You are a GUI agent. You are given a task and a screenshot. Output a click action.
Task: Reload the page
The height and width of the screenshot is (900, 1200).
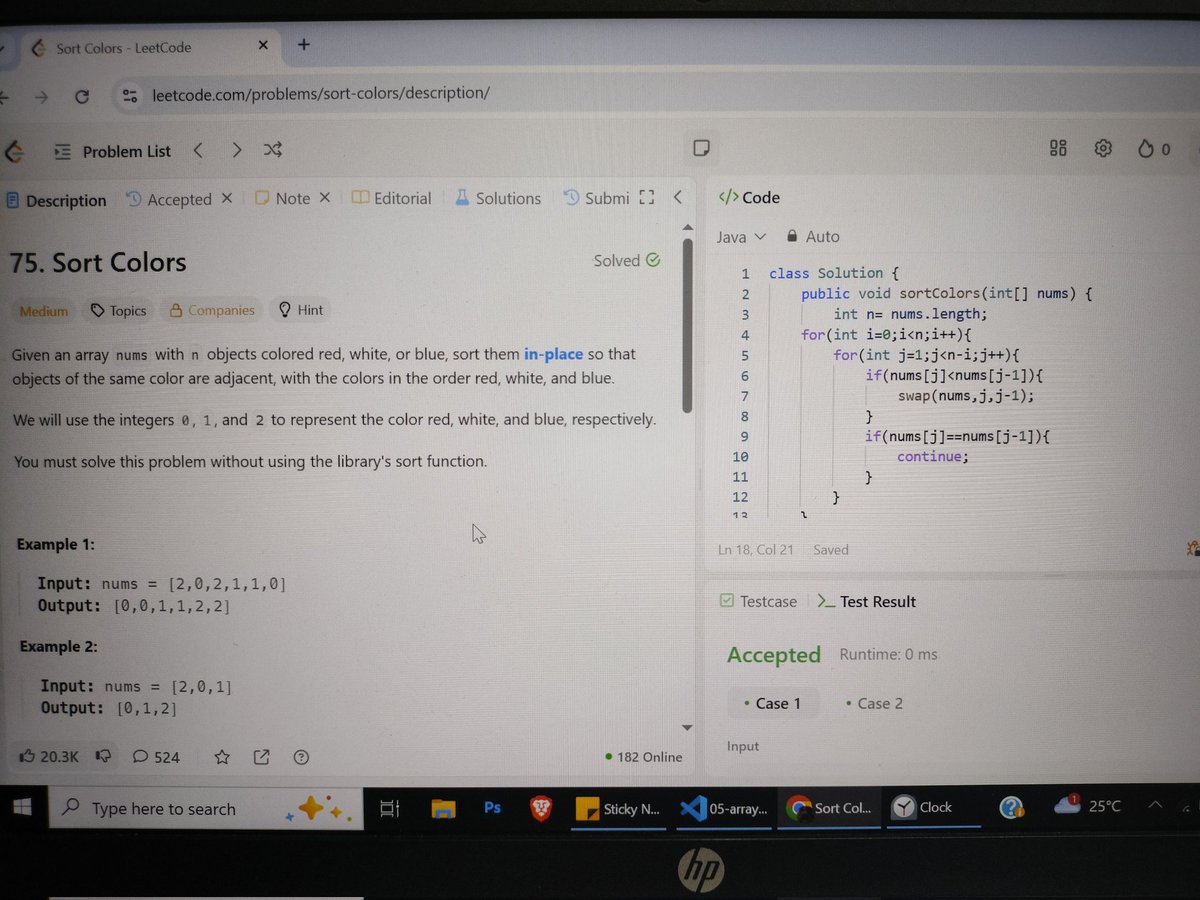click(x=83, y=97)
